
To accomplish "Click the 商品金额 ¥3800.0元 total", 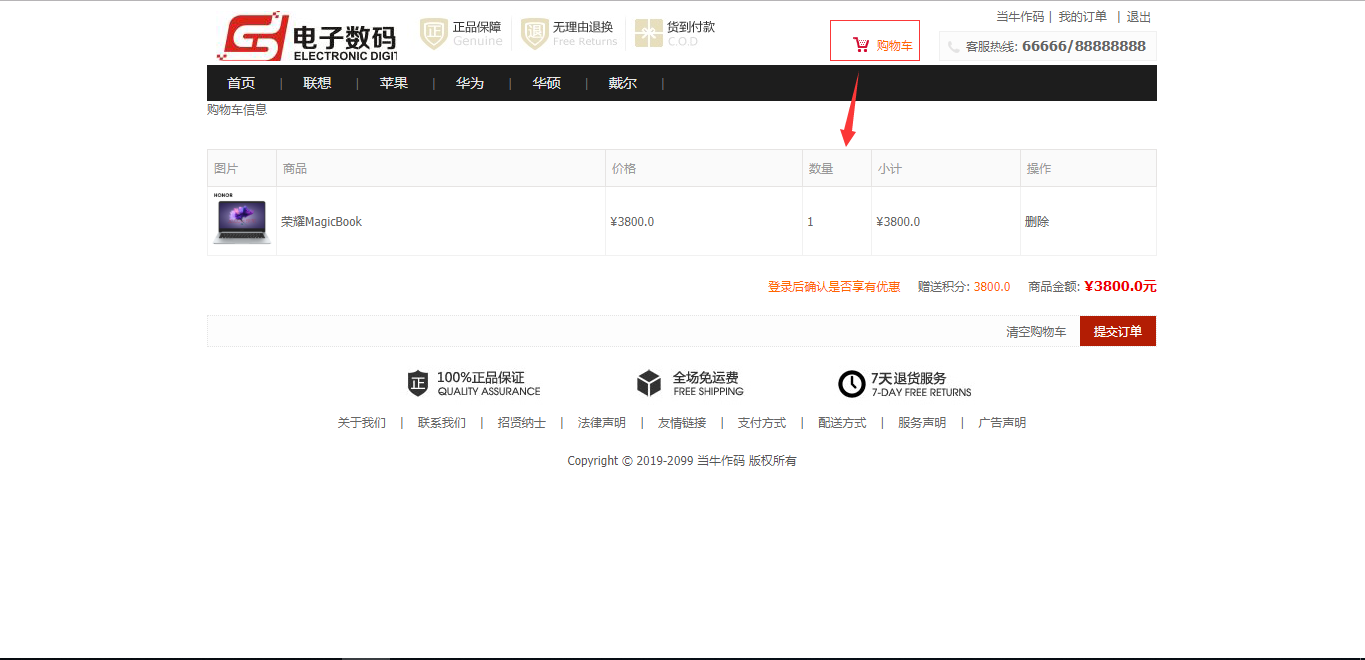I will click(1120, 286).
